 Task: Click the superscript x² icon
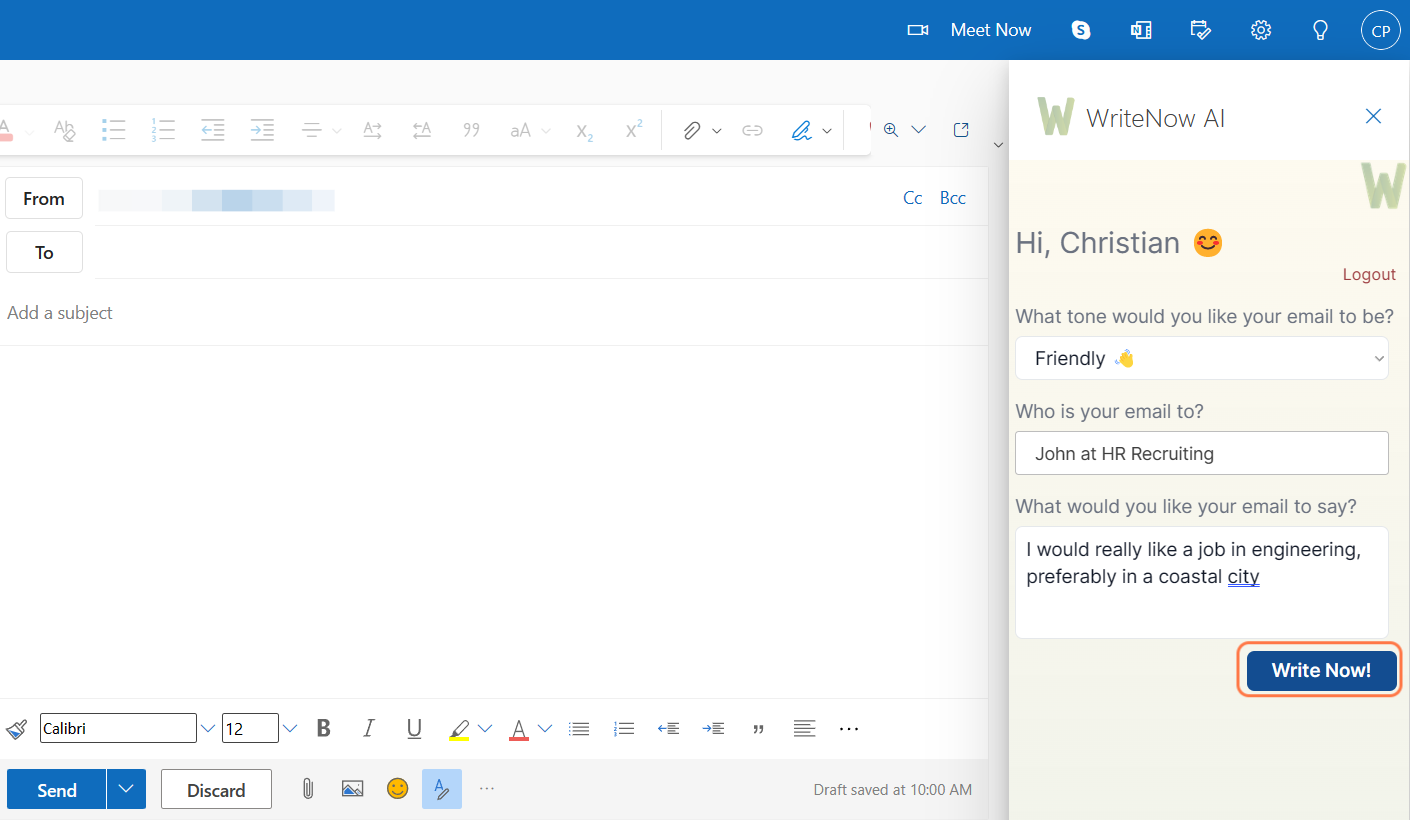634,130
